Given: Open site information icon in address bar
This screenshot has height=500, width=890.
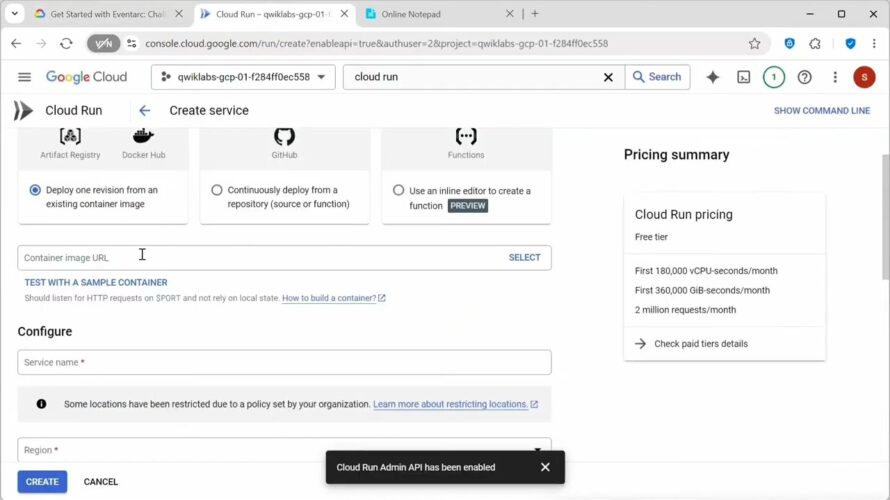Looking at the screenshot, I should pos(132,43).
